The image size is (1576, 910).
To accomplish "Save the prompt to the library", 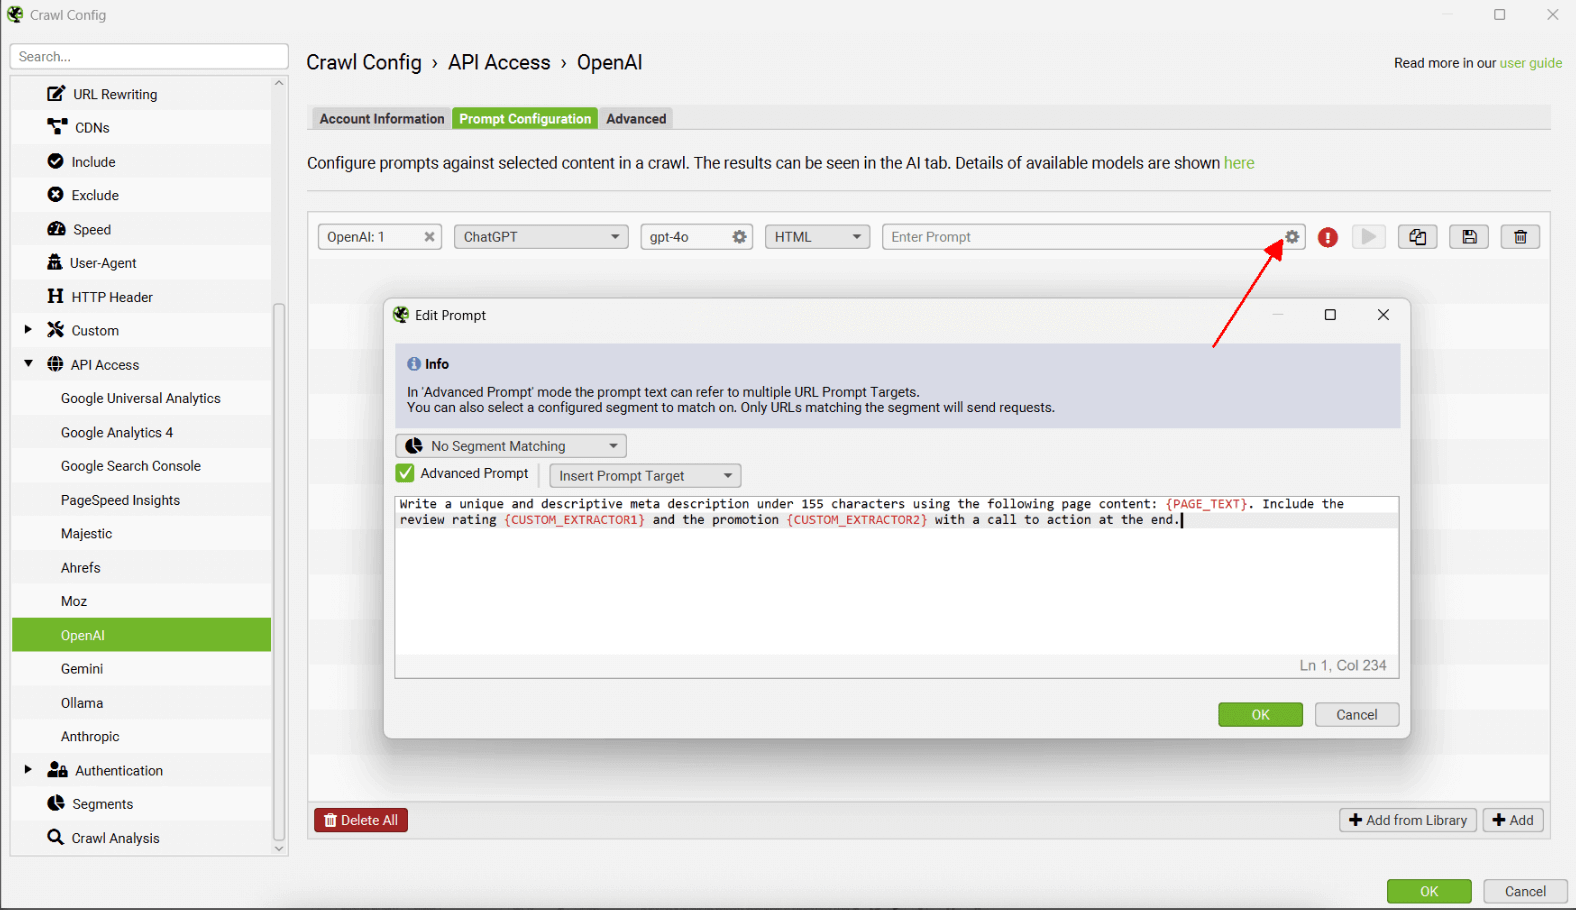I will pos(1468,237).
